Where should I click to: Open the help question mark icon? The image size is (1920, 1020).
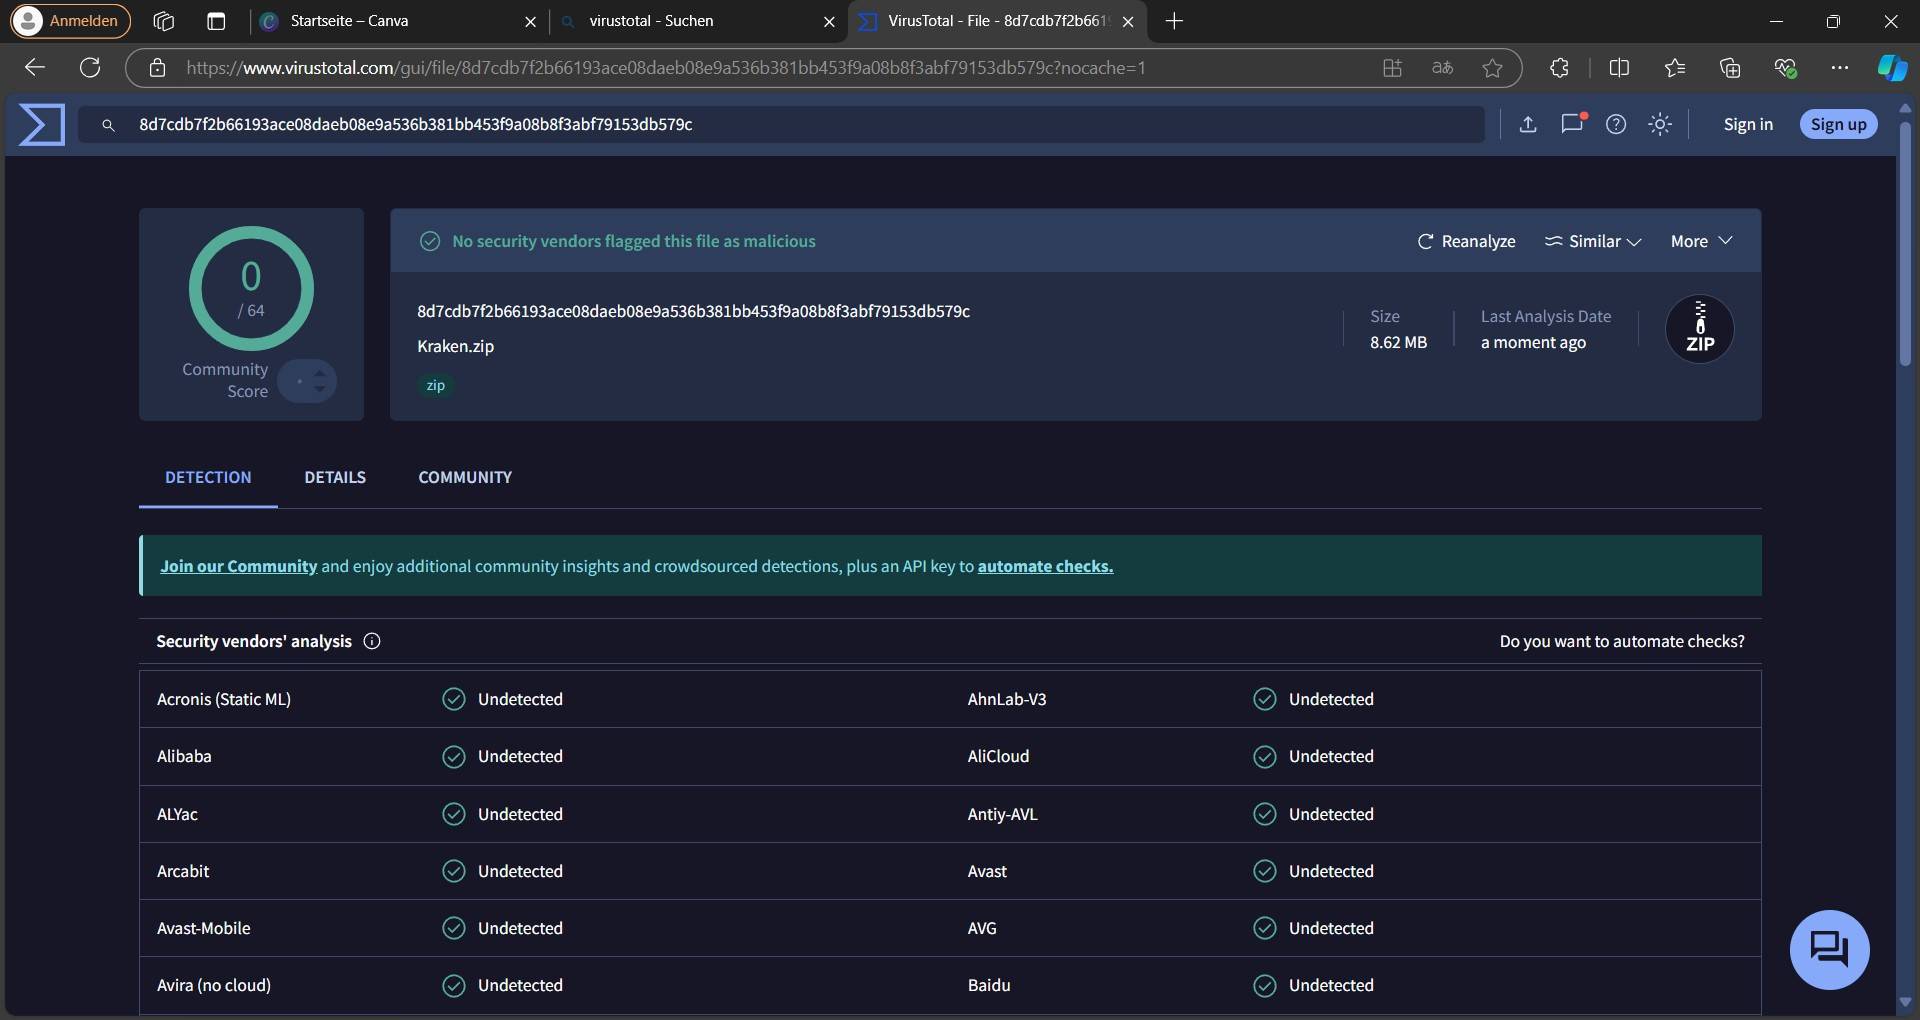(x=1616, y=124)
